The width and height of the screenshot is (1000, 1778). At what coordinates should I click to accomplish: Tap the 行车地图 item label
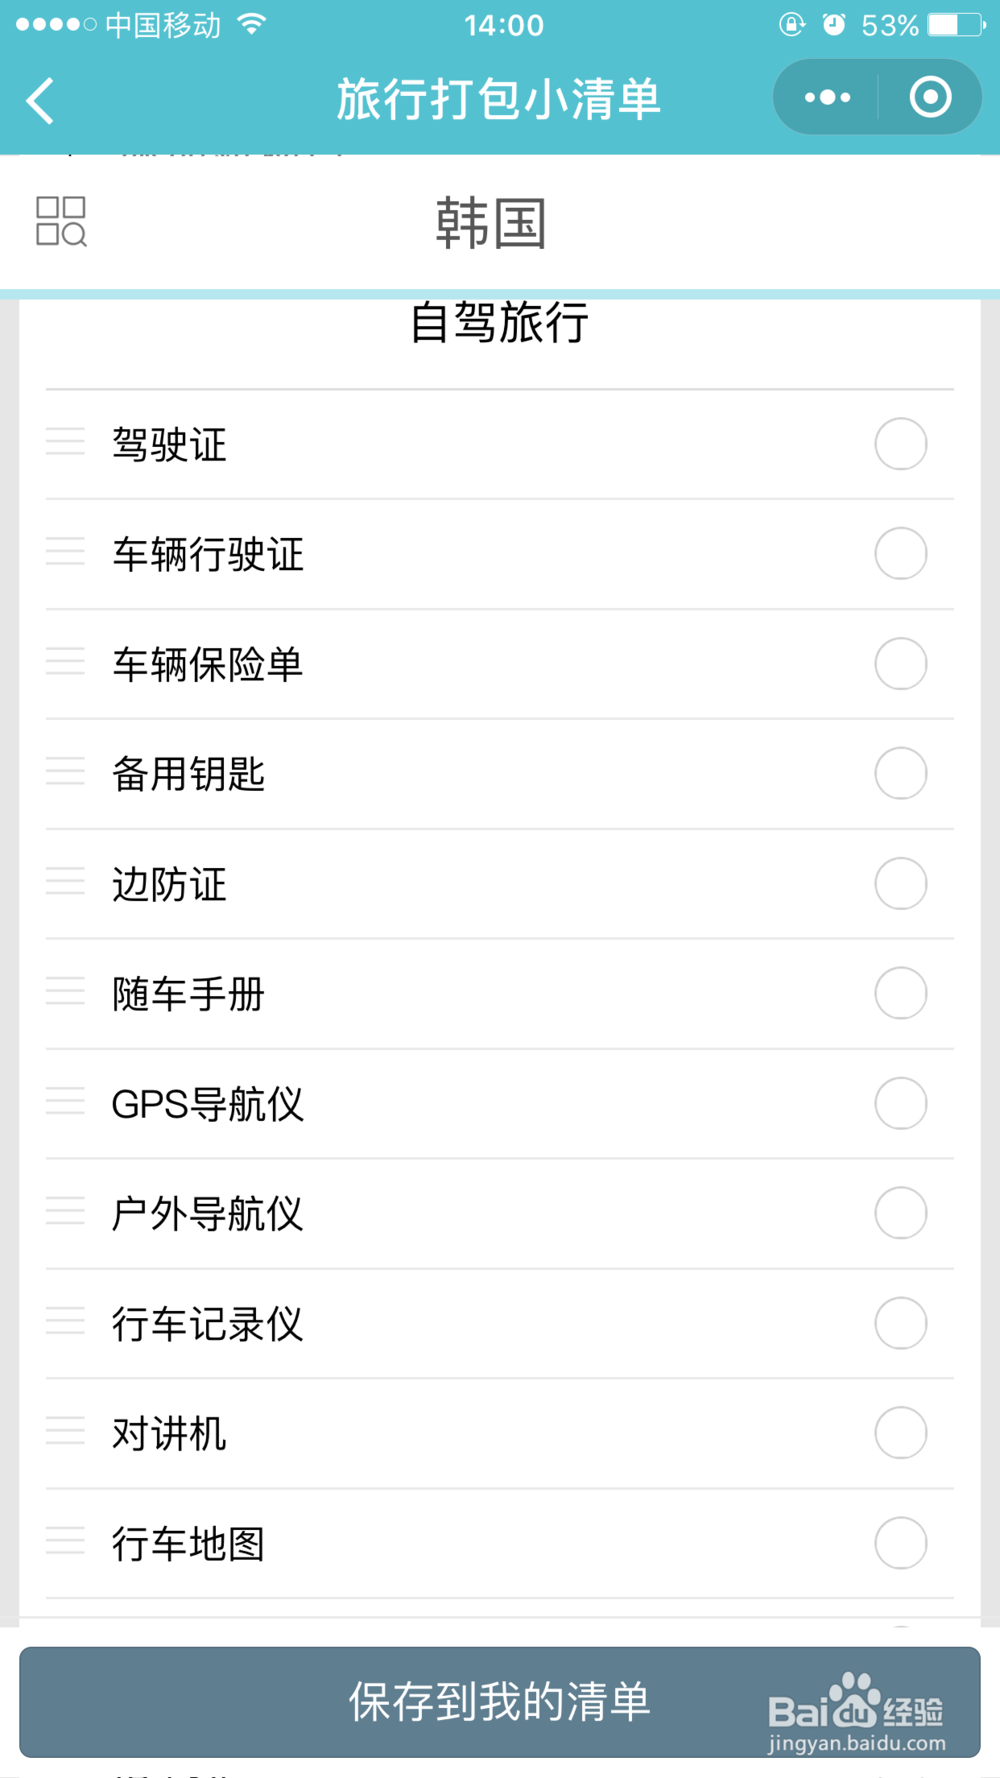(188, 1544)
